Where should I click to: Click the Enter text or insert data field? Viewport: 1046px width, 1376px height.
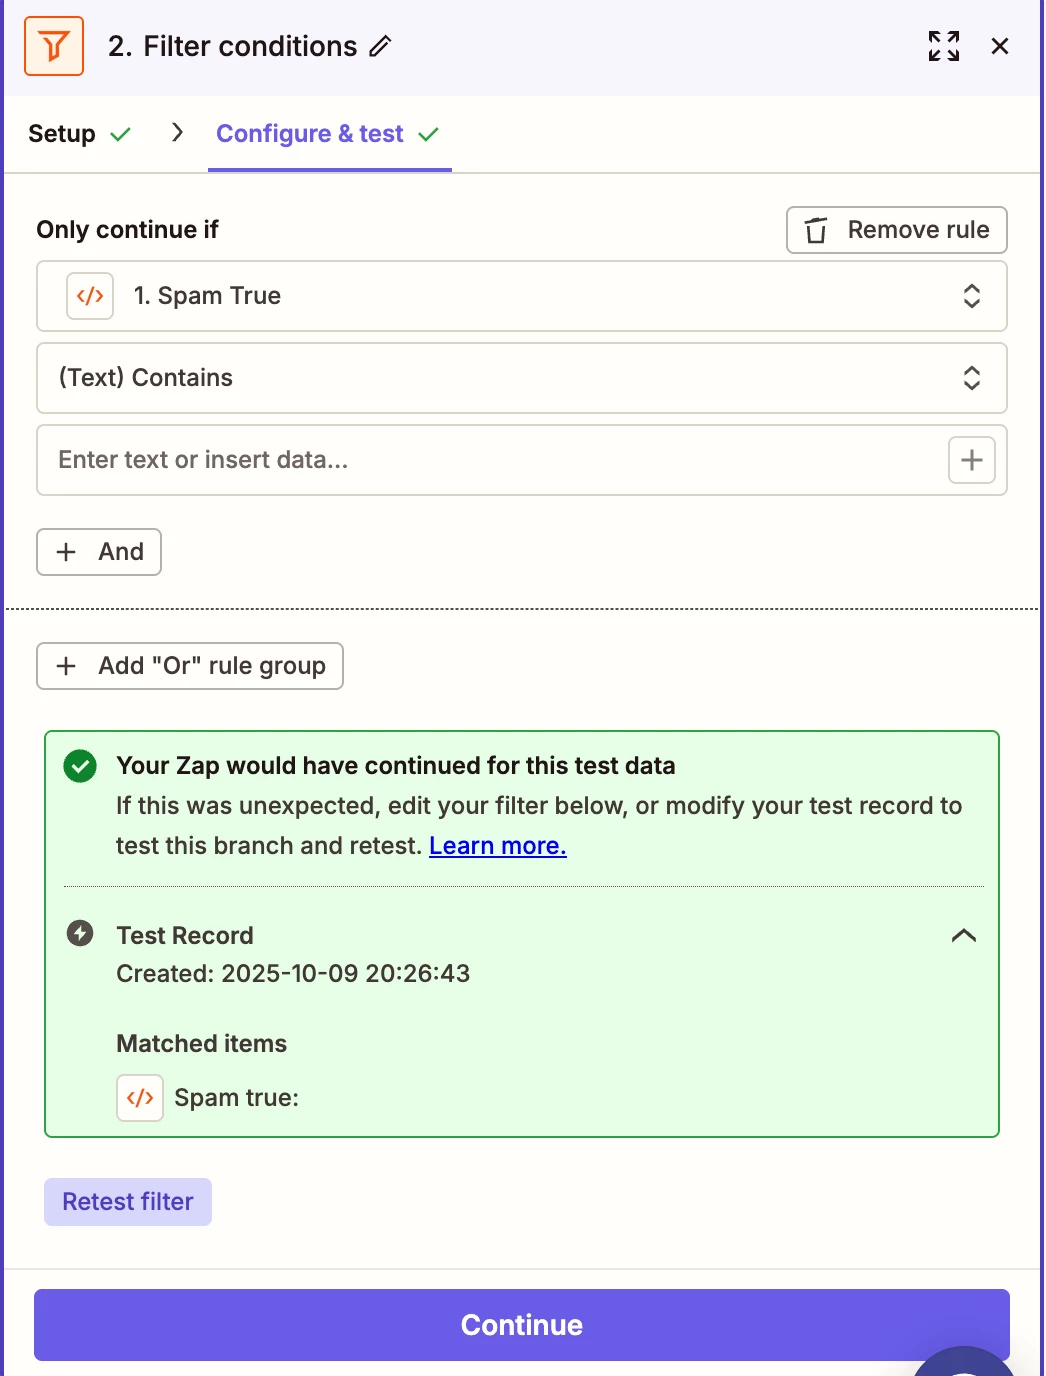[490, 460]
